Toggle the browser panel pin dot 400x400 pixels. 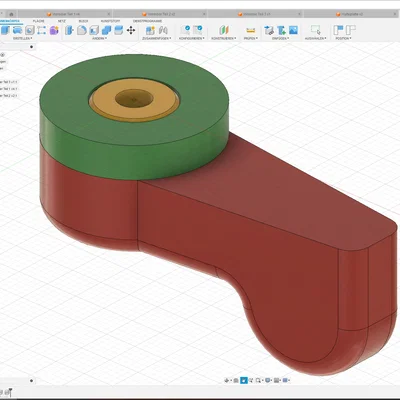pos(31,47)
